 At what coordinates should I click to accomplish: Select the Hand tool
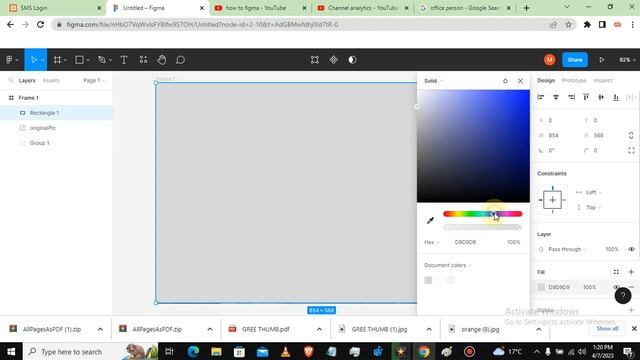coord(162,60)
